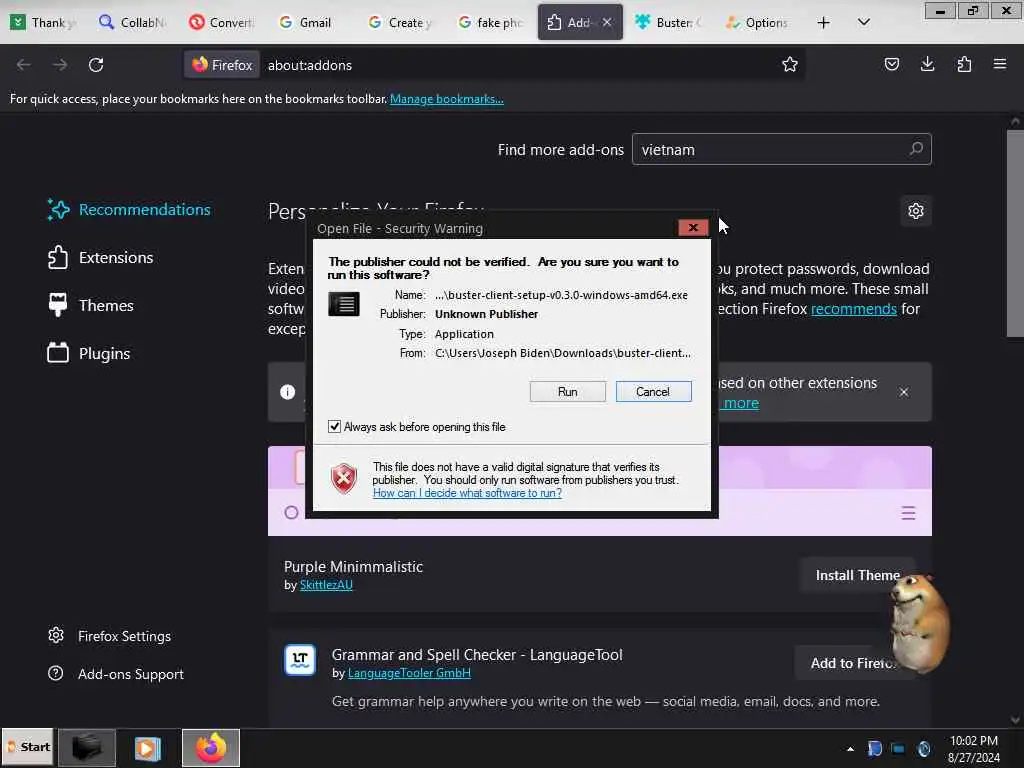Go back with the back arrow

[24, 65]
